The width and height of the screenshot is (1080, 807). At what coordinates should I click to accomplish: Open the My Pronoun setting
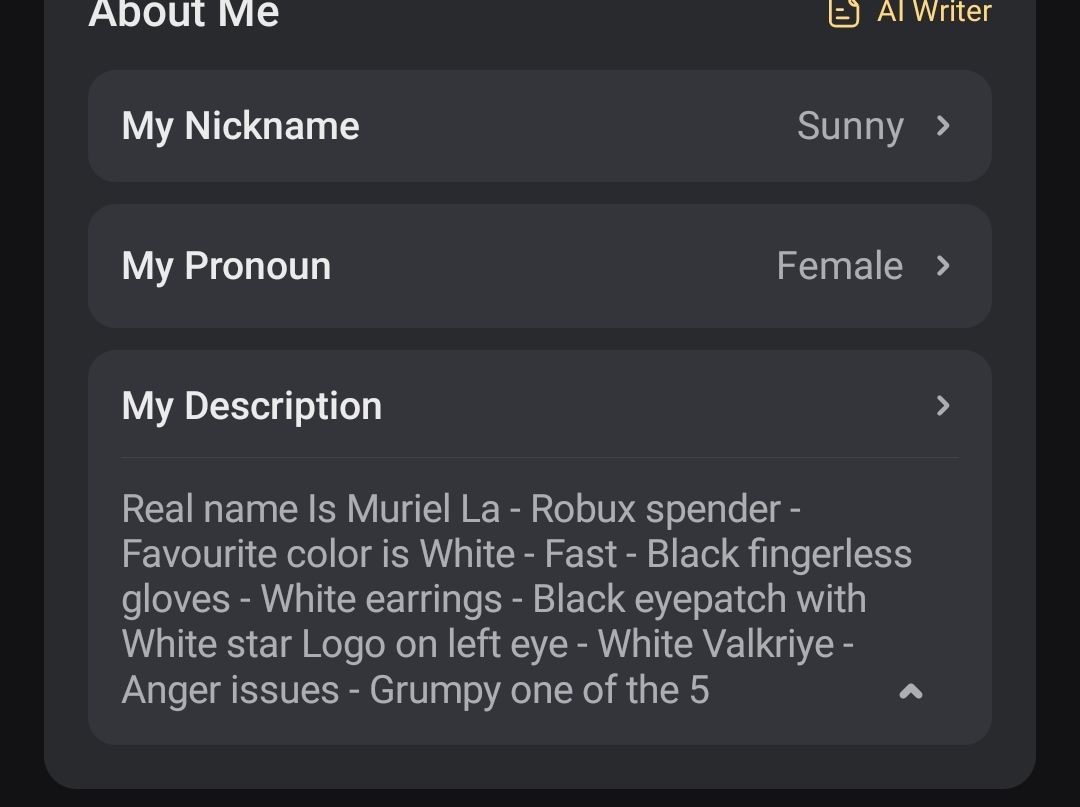coord(226,266)
